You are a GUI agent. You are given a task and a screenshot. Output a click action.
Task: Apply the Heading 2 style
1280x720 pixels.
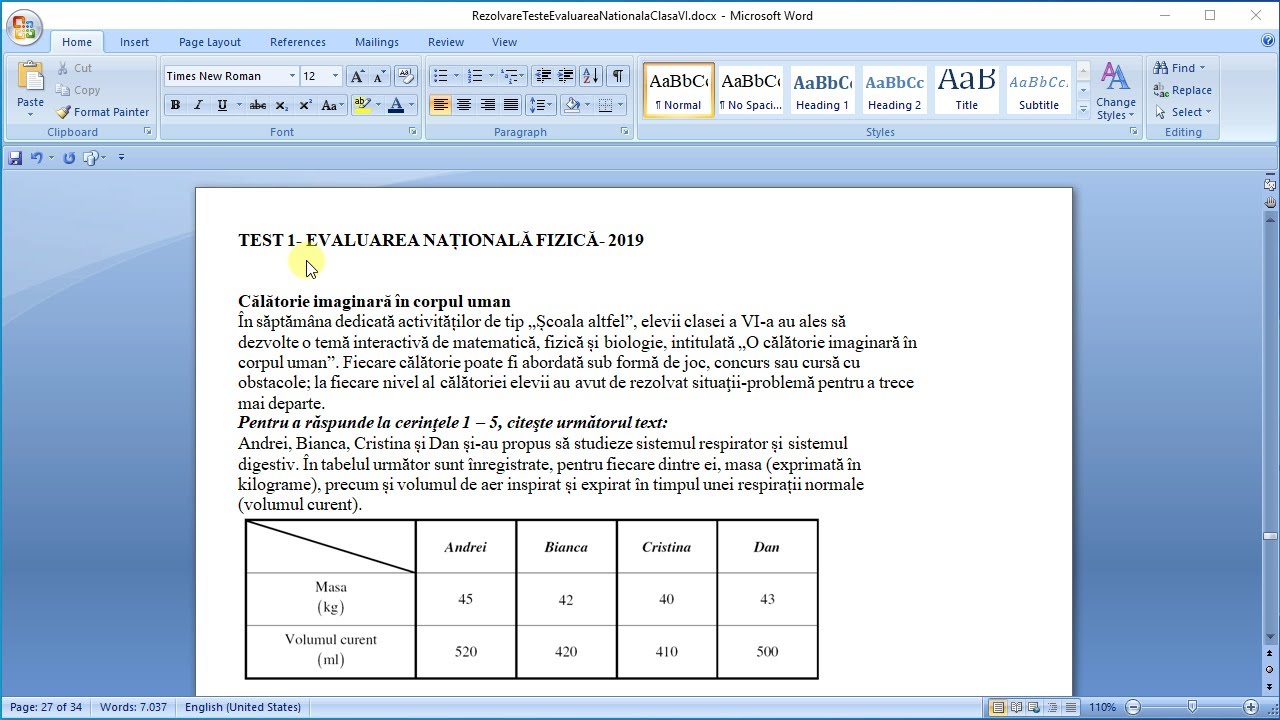point(895,90)
